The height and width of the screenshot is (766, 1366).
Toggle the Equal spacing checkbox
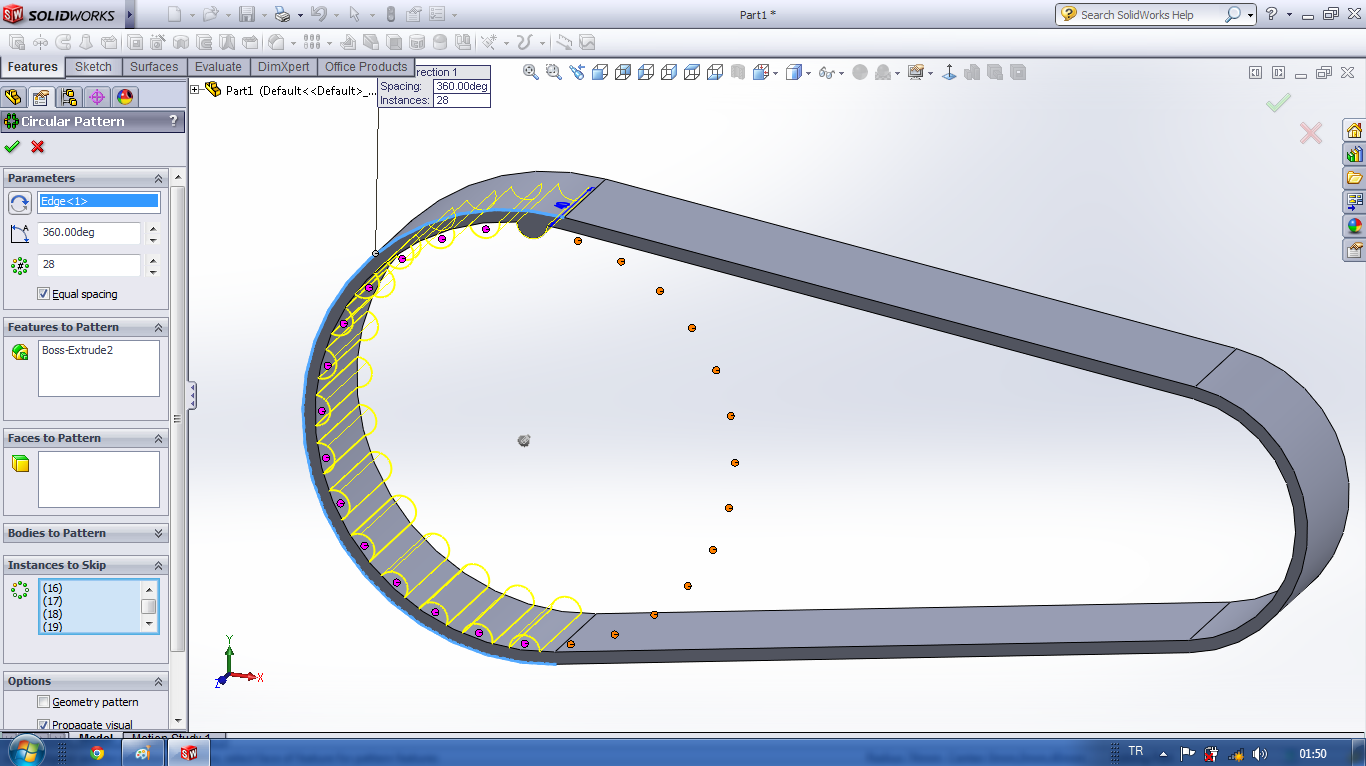tap(44, 294)
